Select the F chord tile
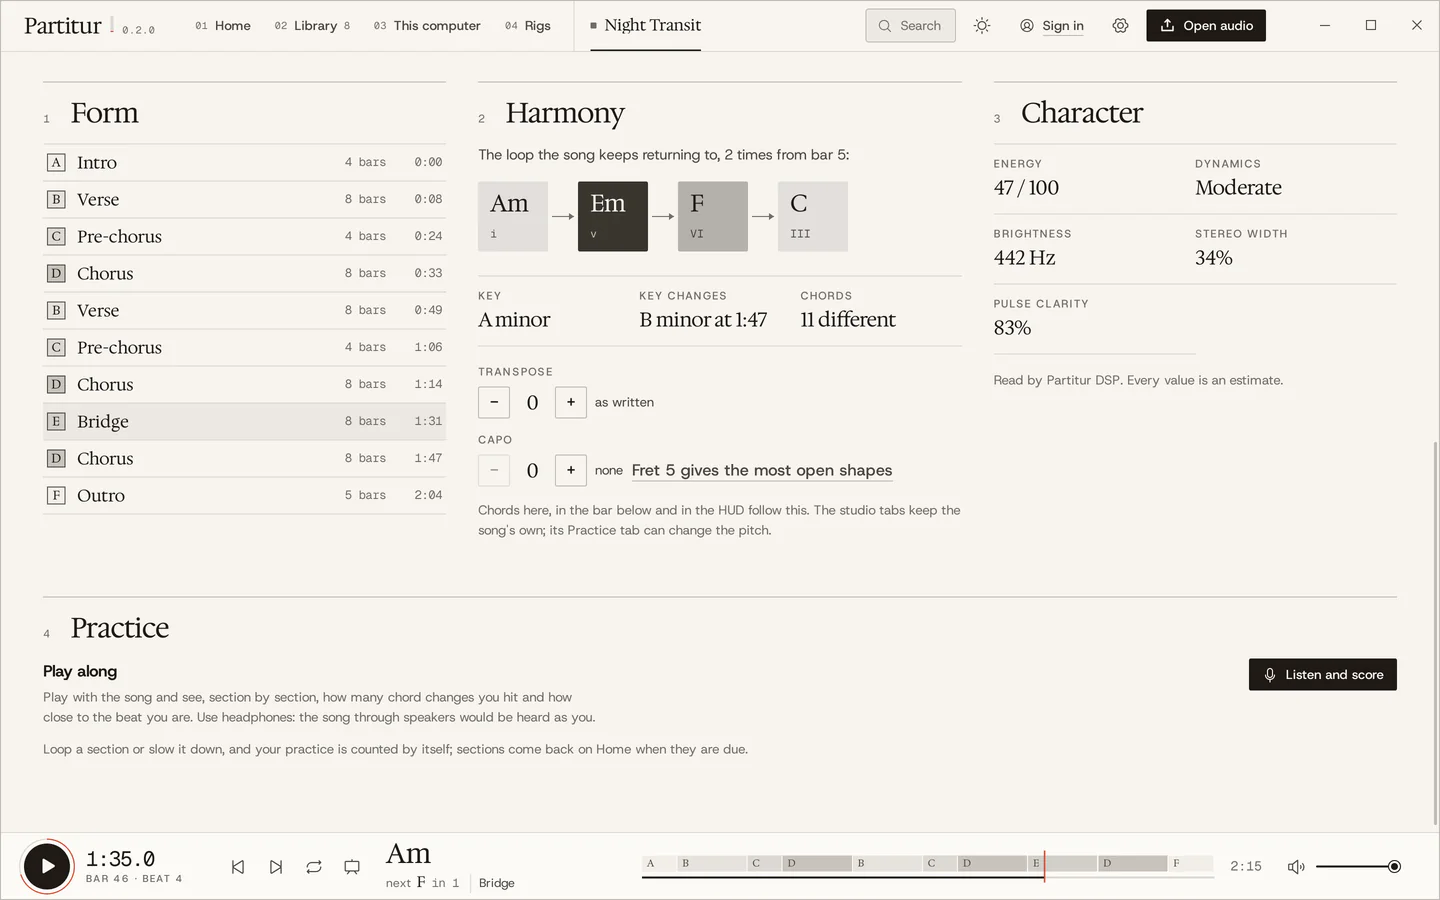Viewport: 1440px width, 900px height. (713, 216)
